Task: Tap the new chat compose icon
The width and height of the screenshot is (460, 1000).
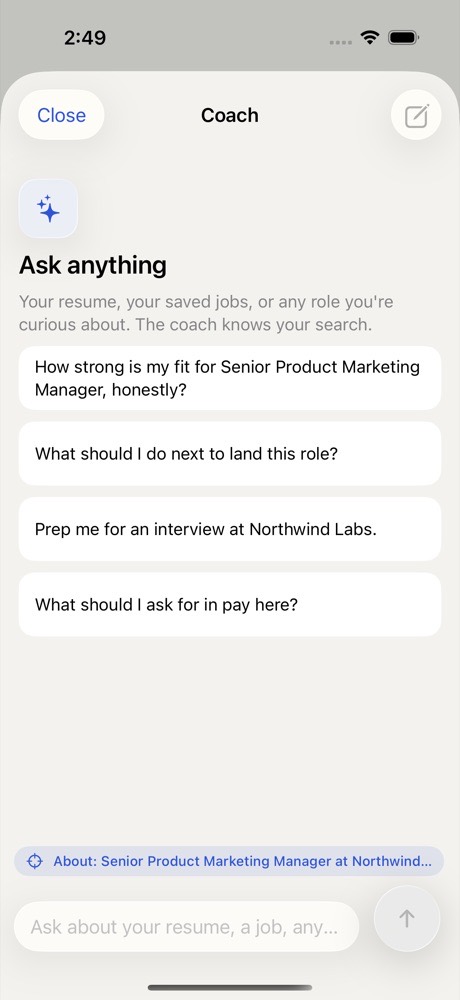Action: (x=416, y=115)
